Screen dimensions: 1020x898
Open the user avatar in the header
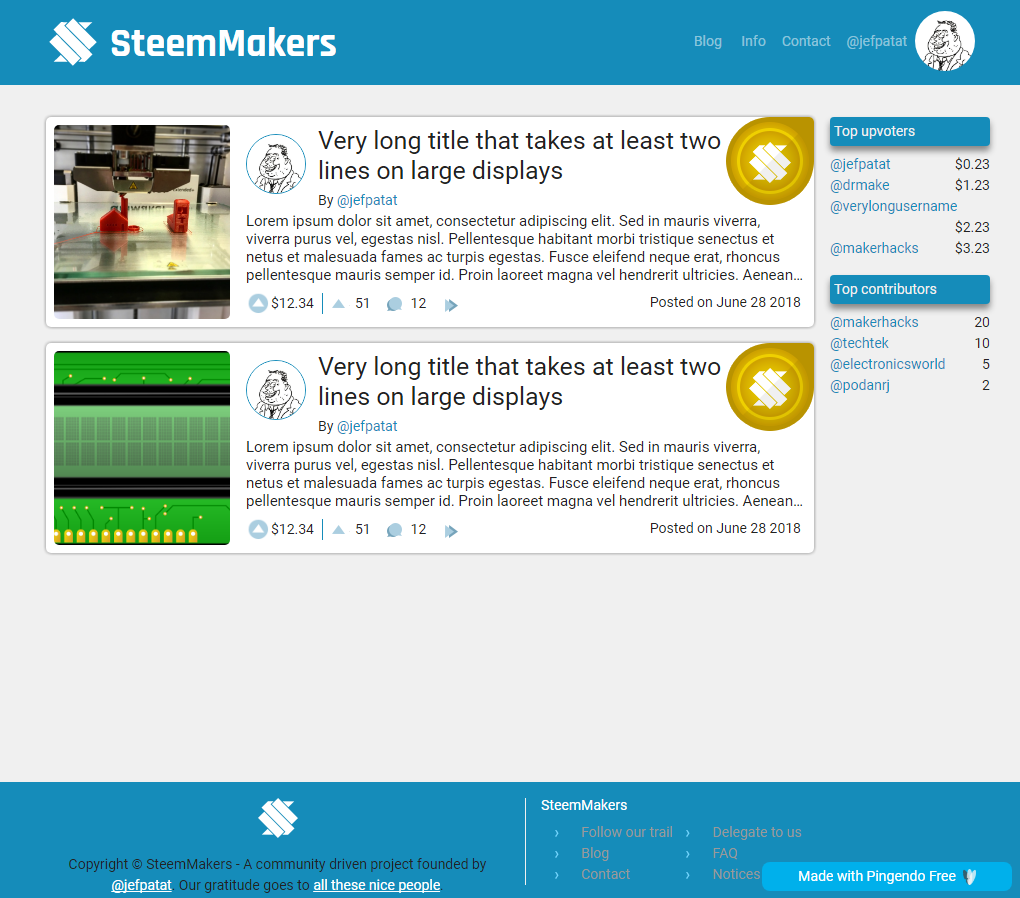point(945,41)
